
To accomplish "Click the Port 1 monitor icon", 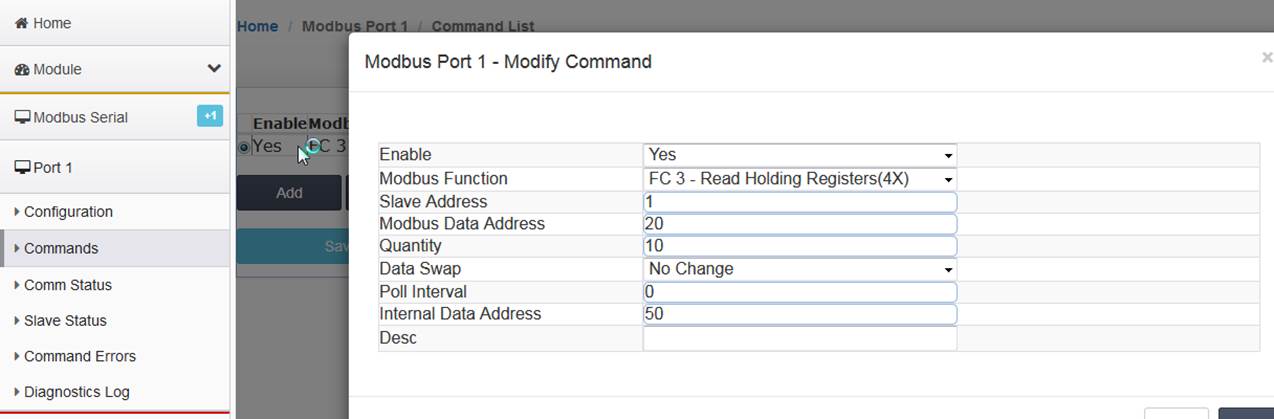I will (x=22, y=167).
